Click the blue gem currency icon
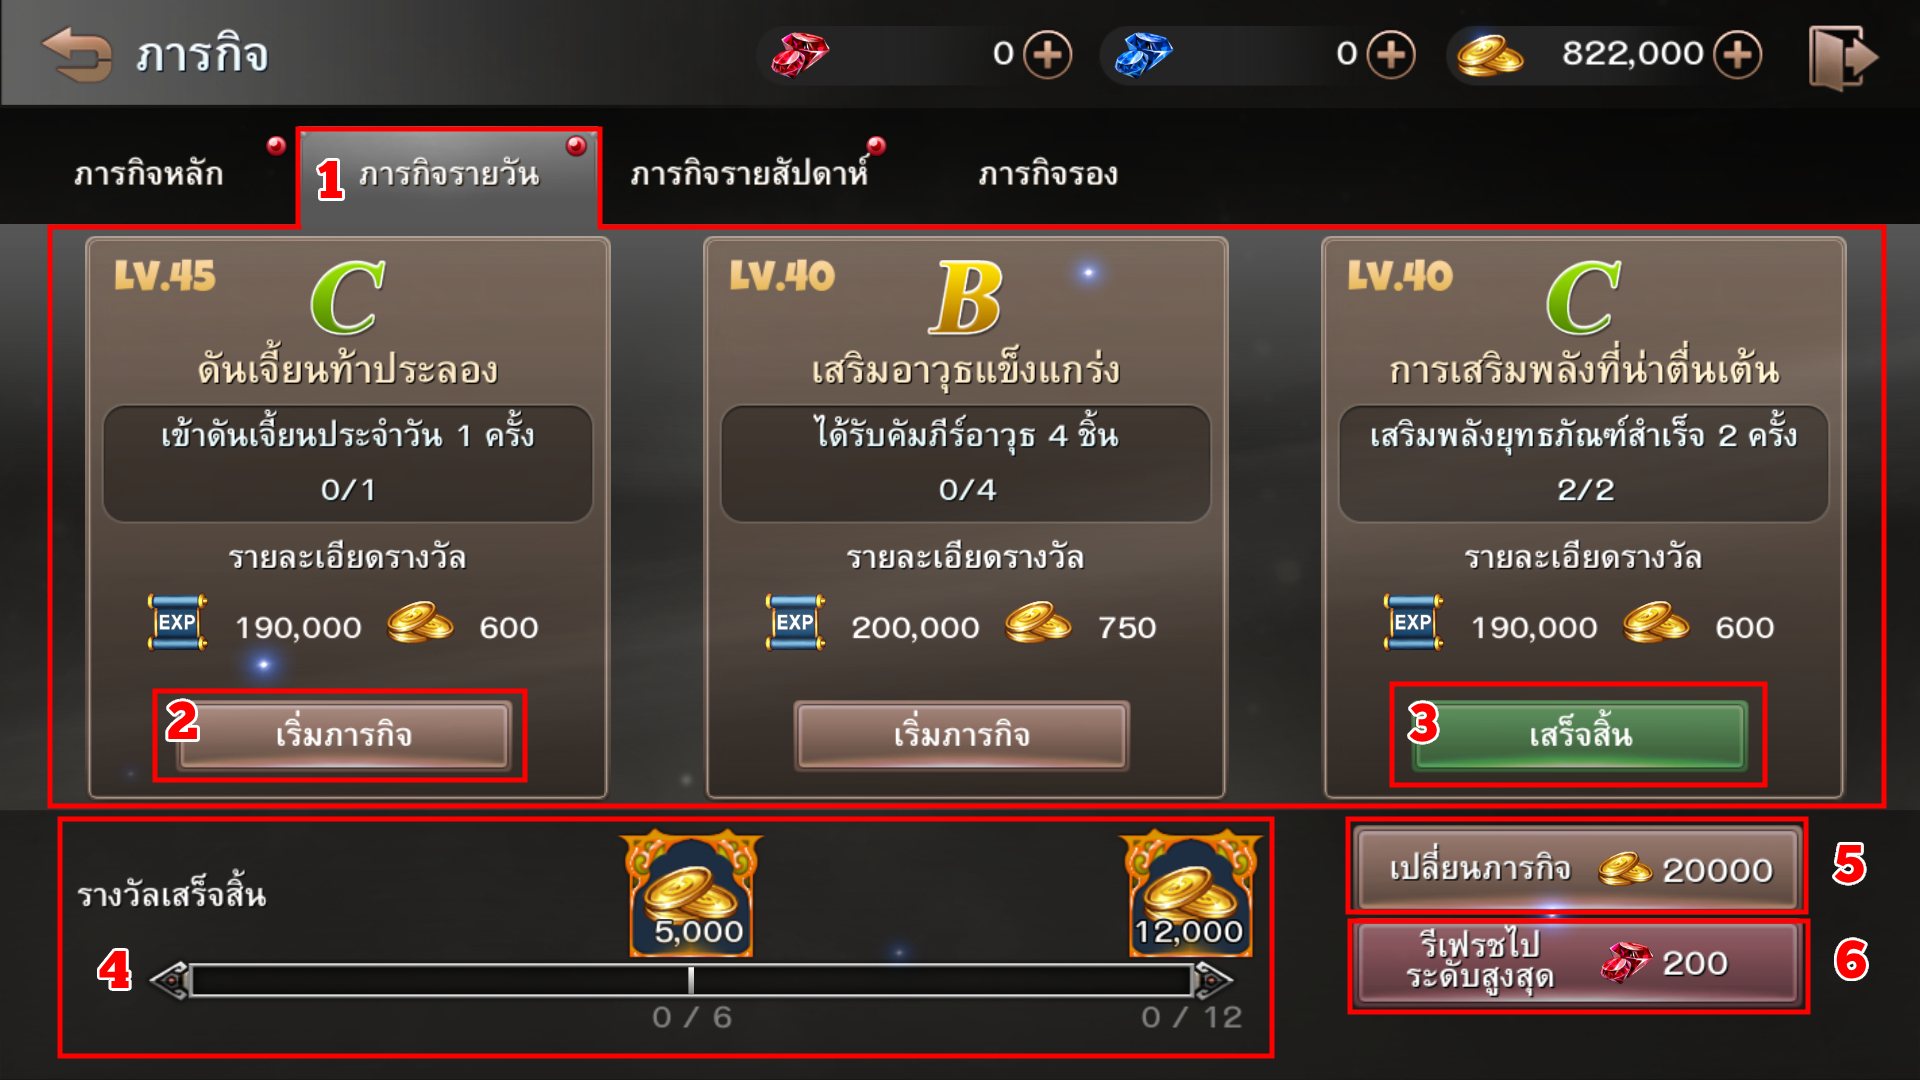Screen dimensions: 1920x1080 click(x=1143, y=54)
